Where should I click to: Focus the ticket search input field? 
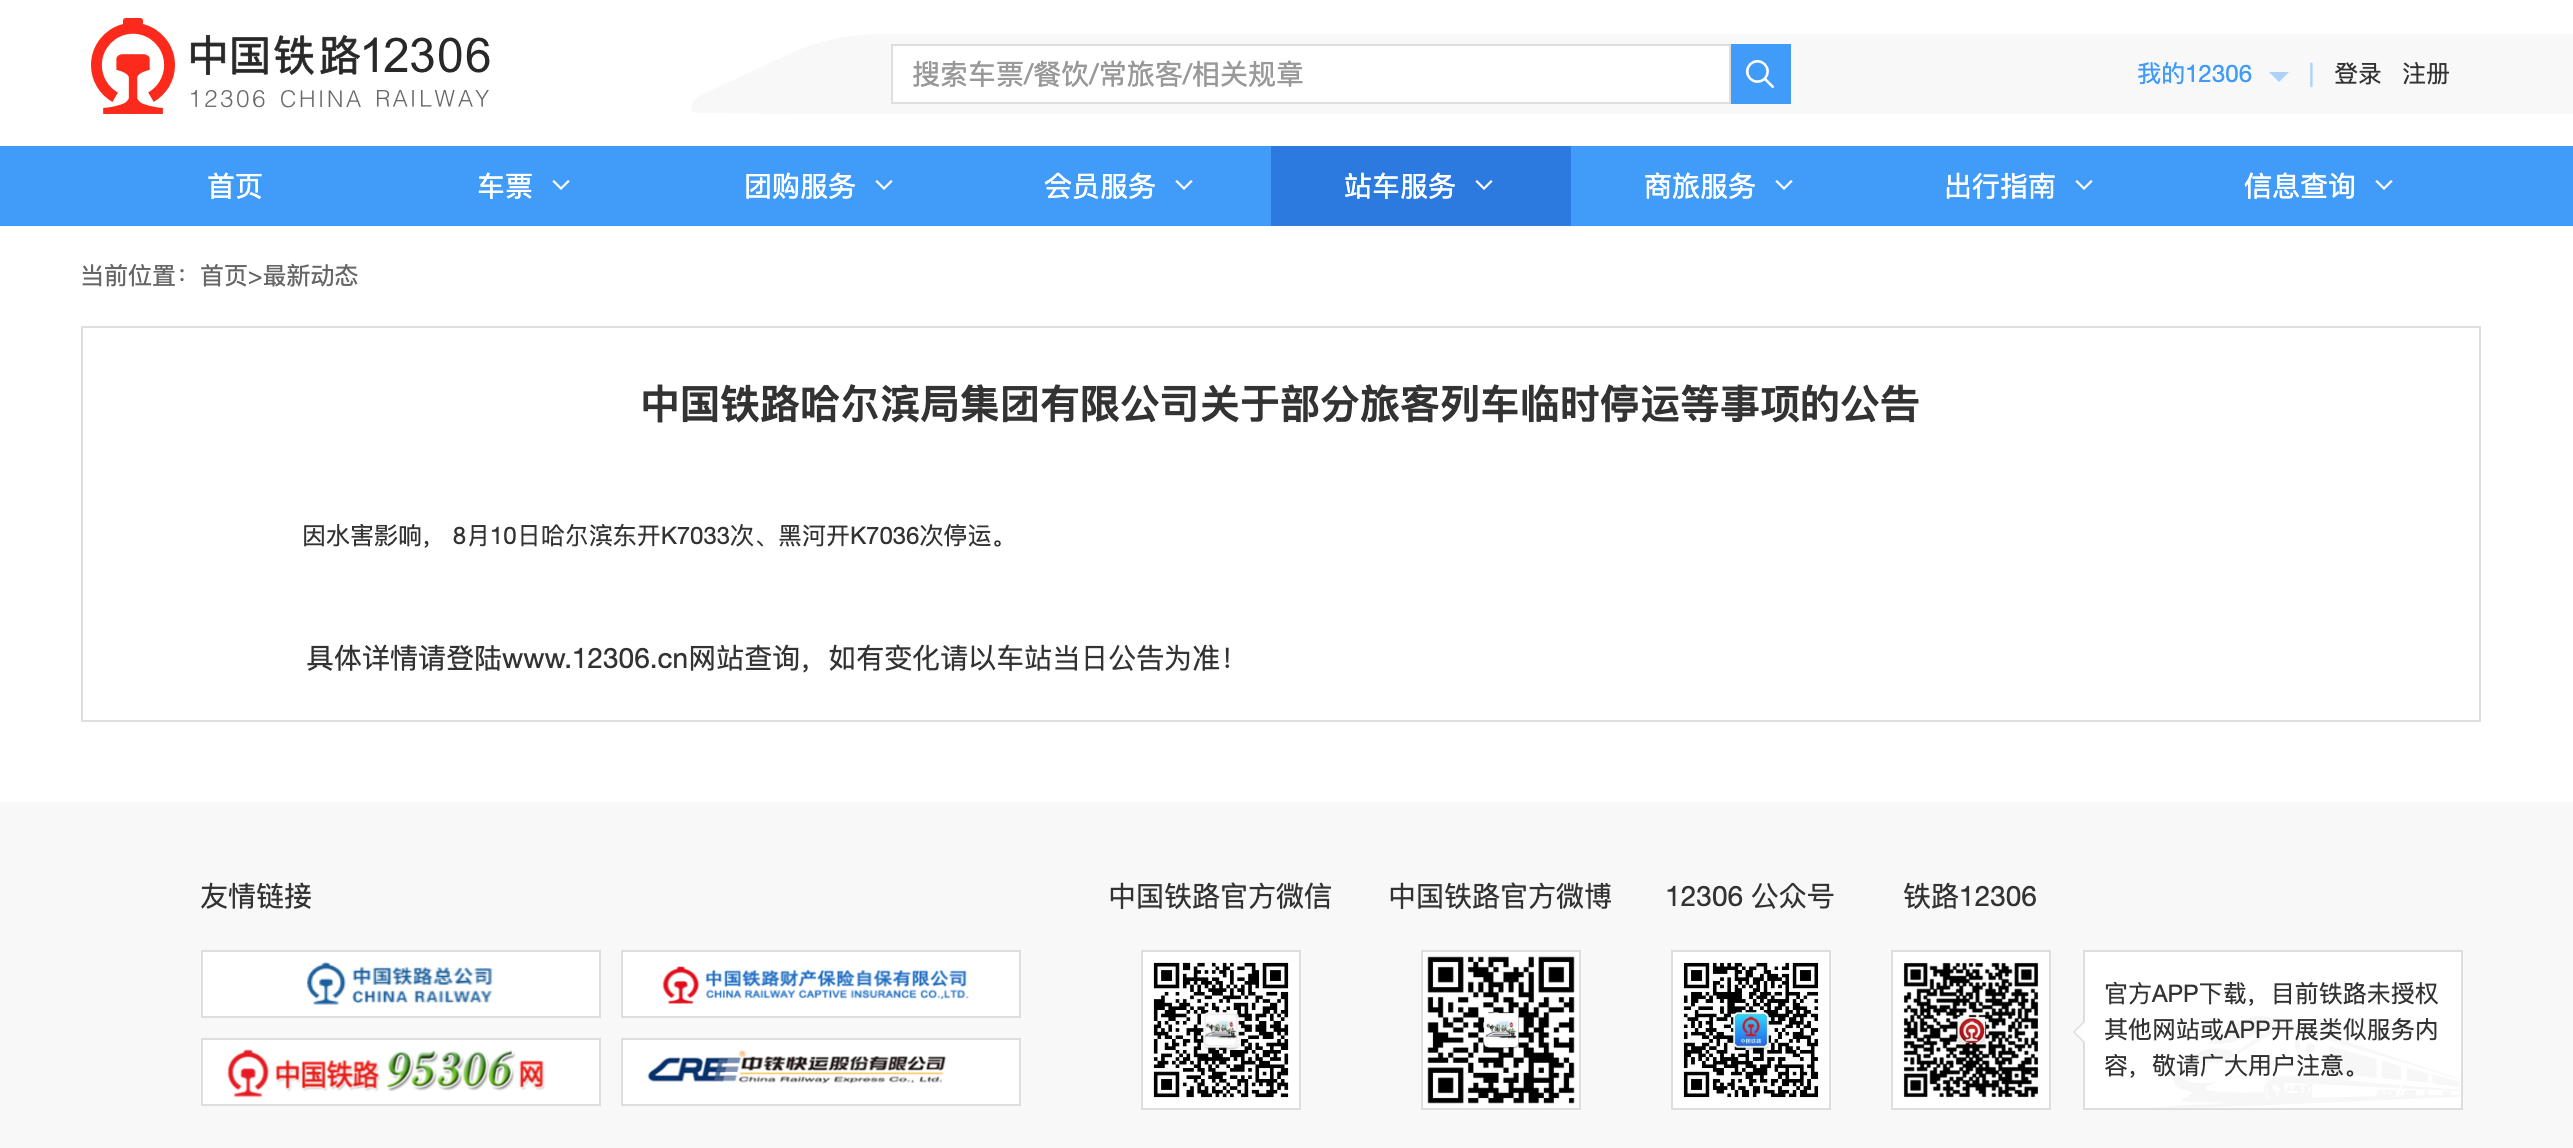pyautogui.click(x=1310, y=74)
